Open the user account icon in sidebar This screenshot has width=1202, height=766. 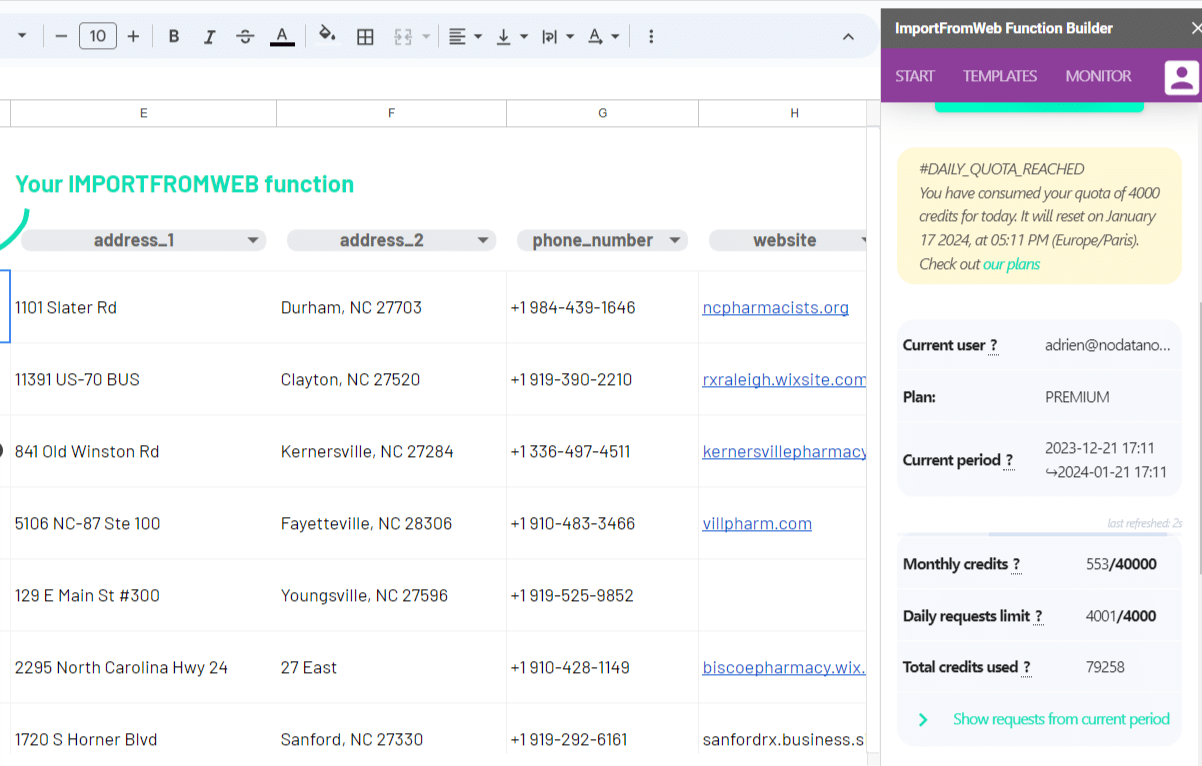pyautogui.click(x=1181, y=77)
